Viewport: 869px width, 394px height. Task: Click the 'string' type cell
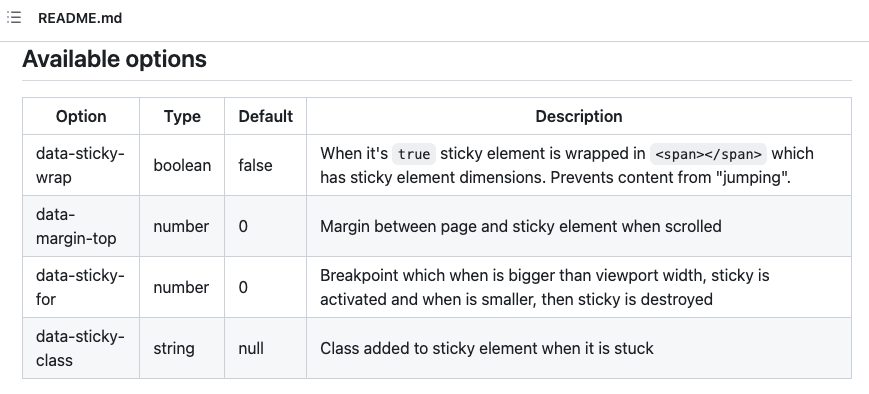(182, 348)
